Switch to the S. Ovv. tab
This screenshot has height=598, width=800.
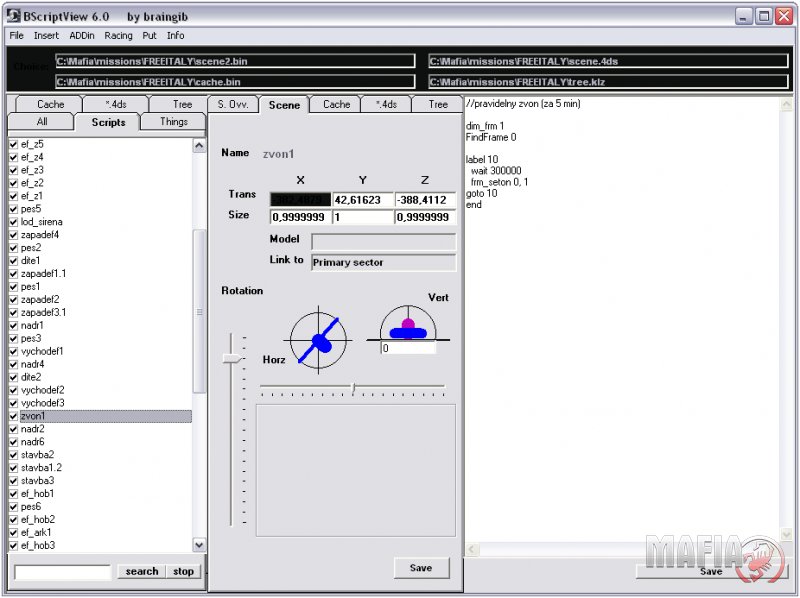[233, 104]
